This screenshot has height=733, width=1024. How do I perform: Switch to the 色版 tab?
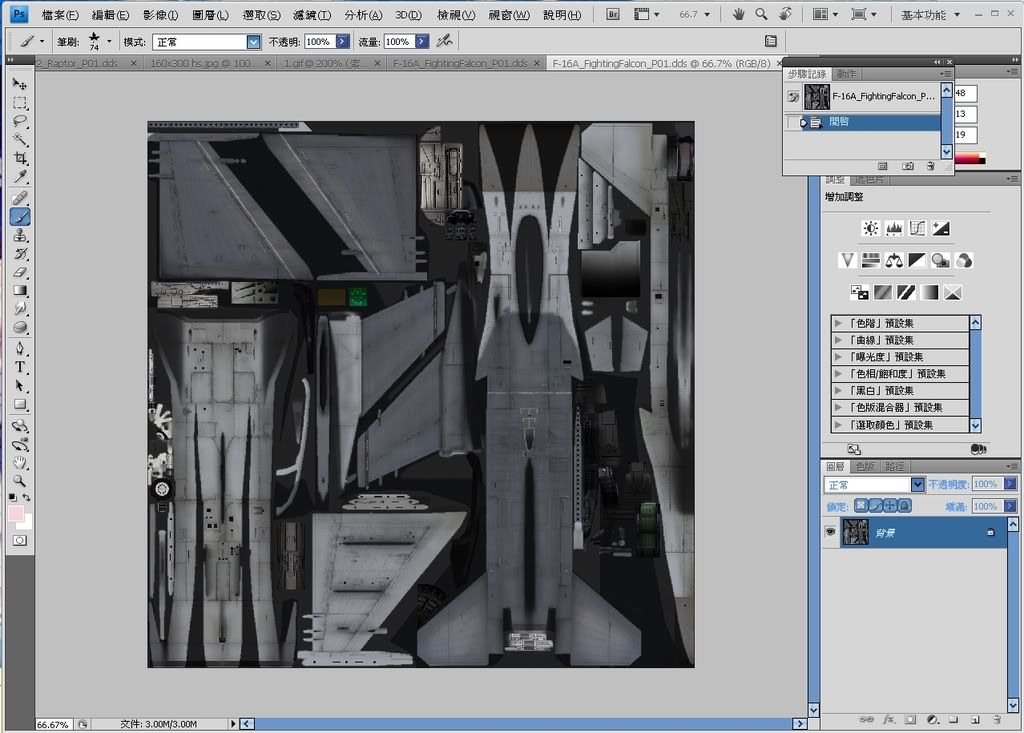click(865, 467)
